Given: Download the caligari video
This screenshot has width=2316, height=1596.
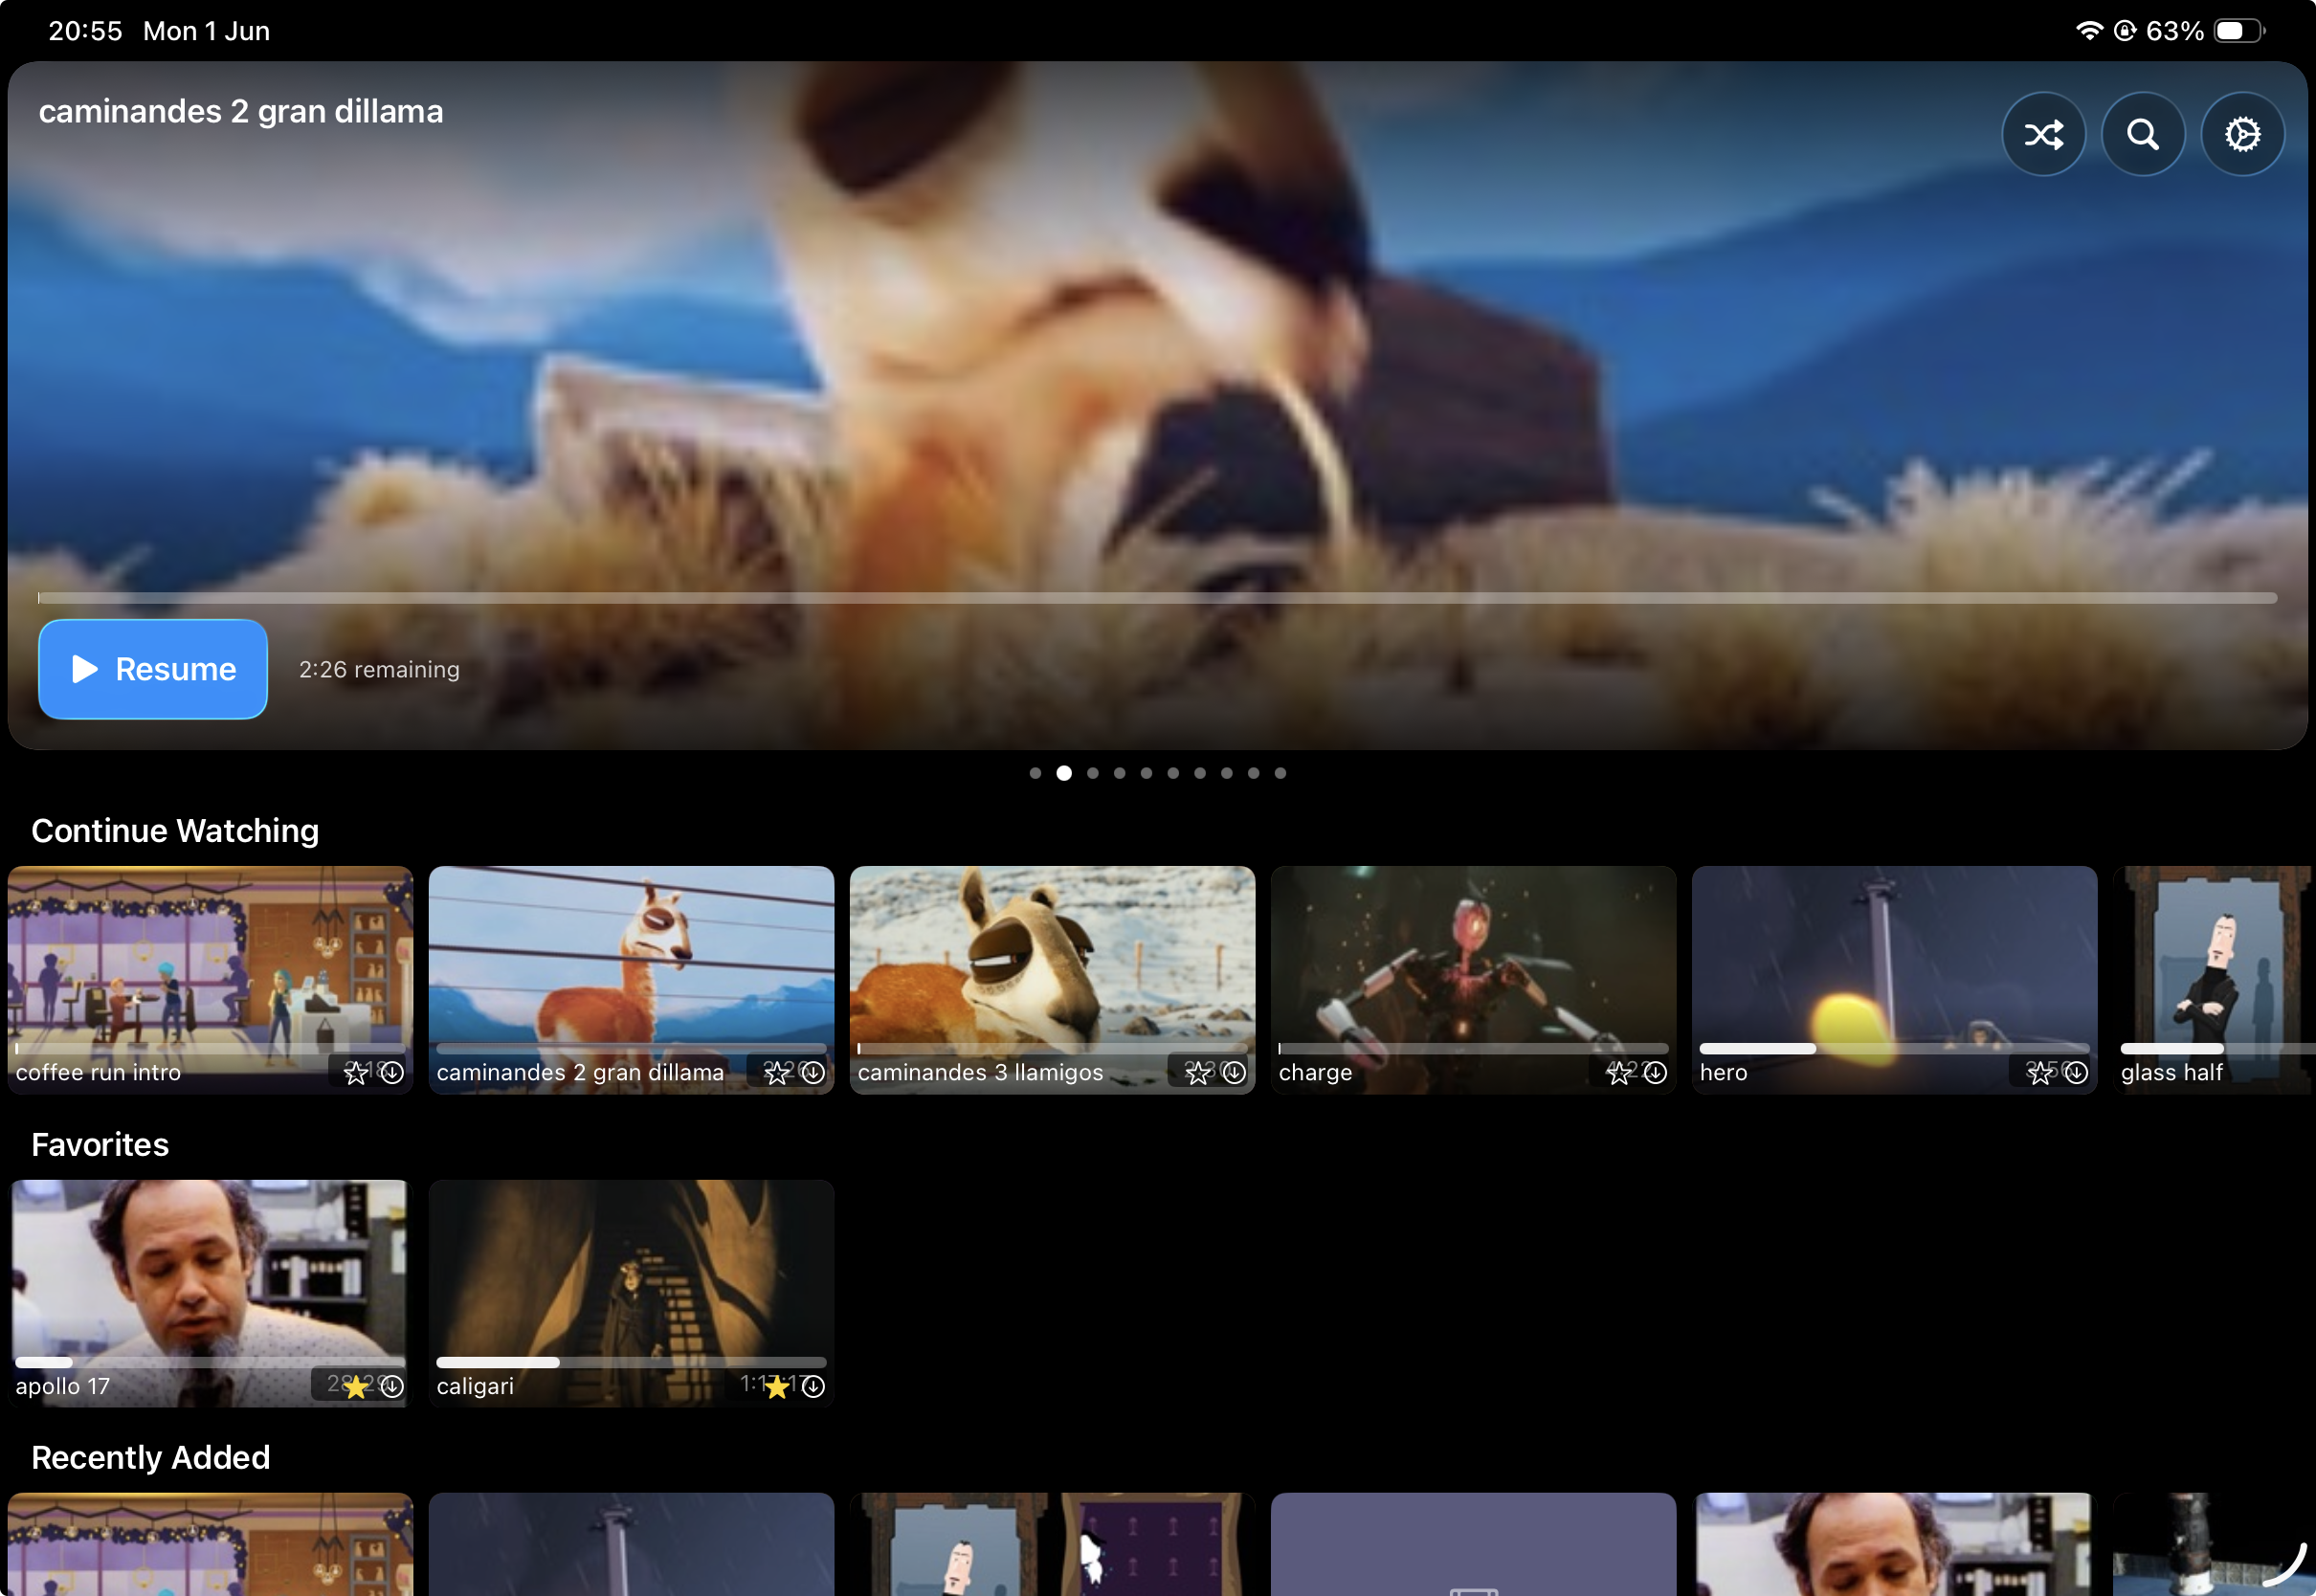Looking at the screenshot, I should point(813,1386).
